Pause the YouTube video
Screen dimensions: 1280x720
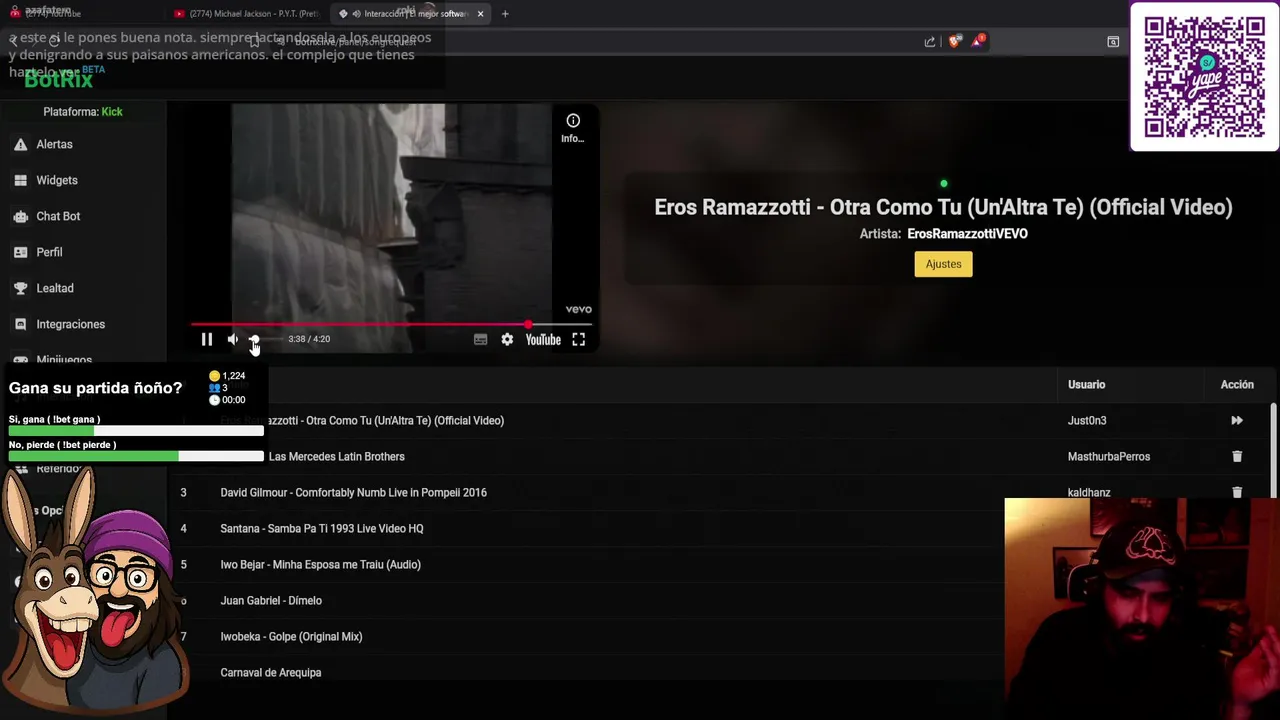207,339
